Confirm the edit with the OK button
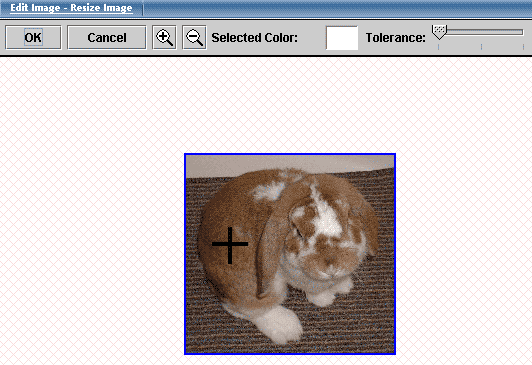Viewport: 532px width, 365px height. pos(33,37)
